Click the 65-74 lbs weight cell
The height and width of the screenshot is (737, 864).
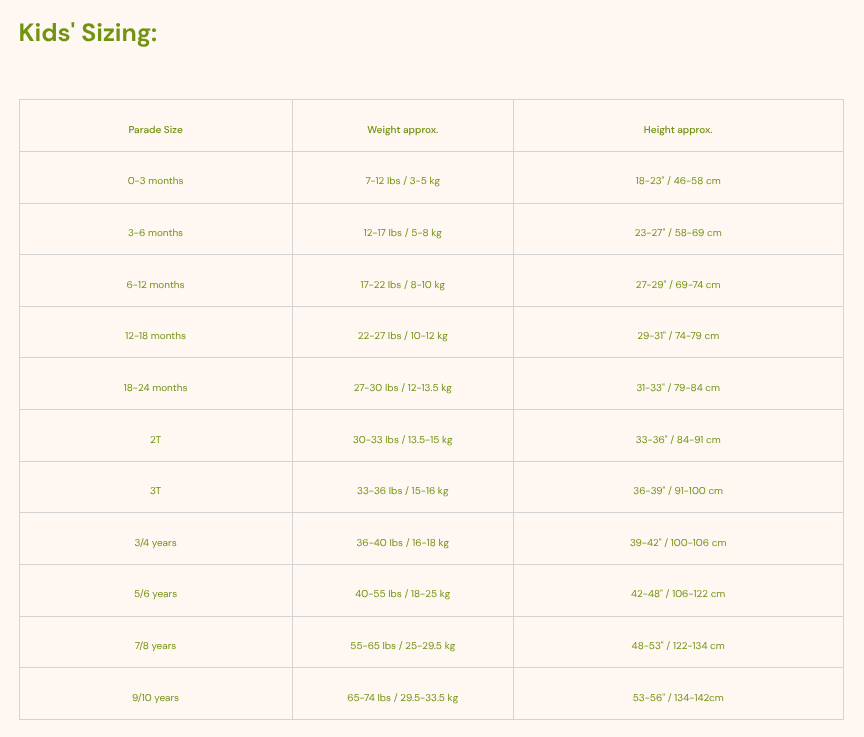(402, 697)
